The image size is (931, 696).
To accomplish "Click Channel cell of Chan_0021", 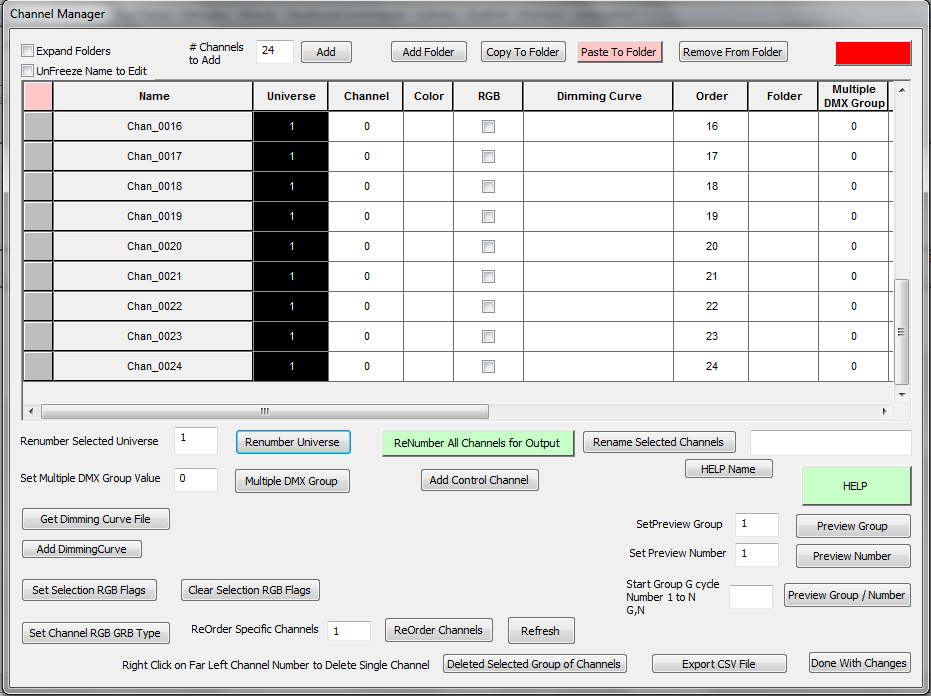I will pyautogui.click(x=366, y=276).
